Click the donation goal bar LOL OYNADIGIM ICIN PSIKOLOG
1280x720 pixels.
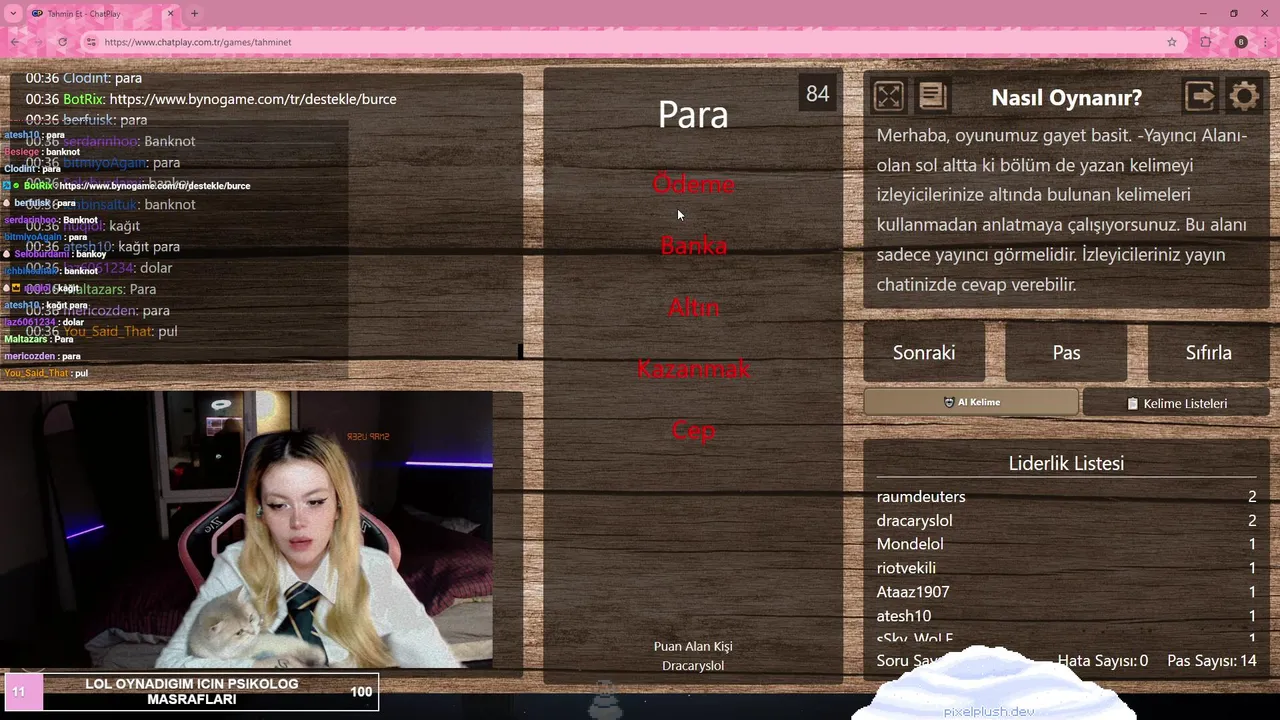coord(191,691)
